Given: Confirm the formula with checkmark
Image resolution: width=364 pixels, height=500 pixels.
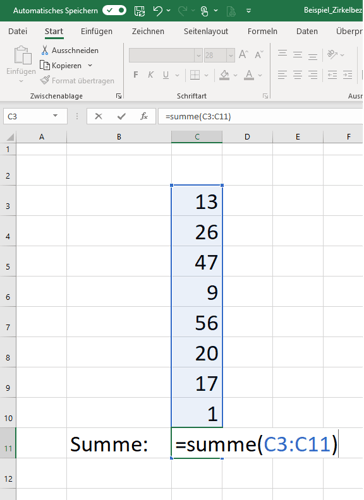Looking at the screenshot, I should tap(121, 116).
